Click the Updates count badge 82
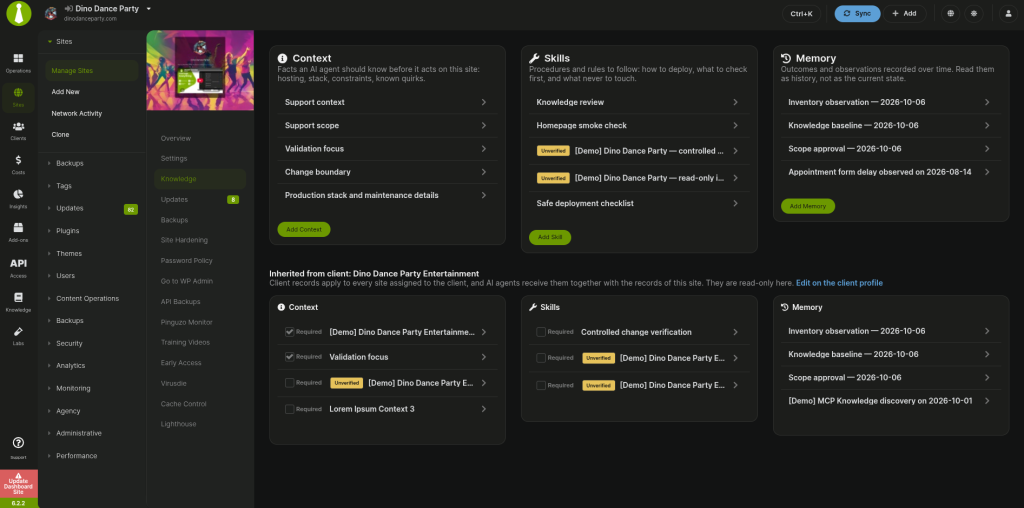 click(131, 210)
